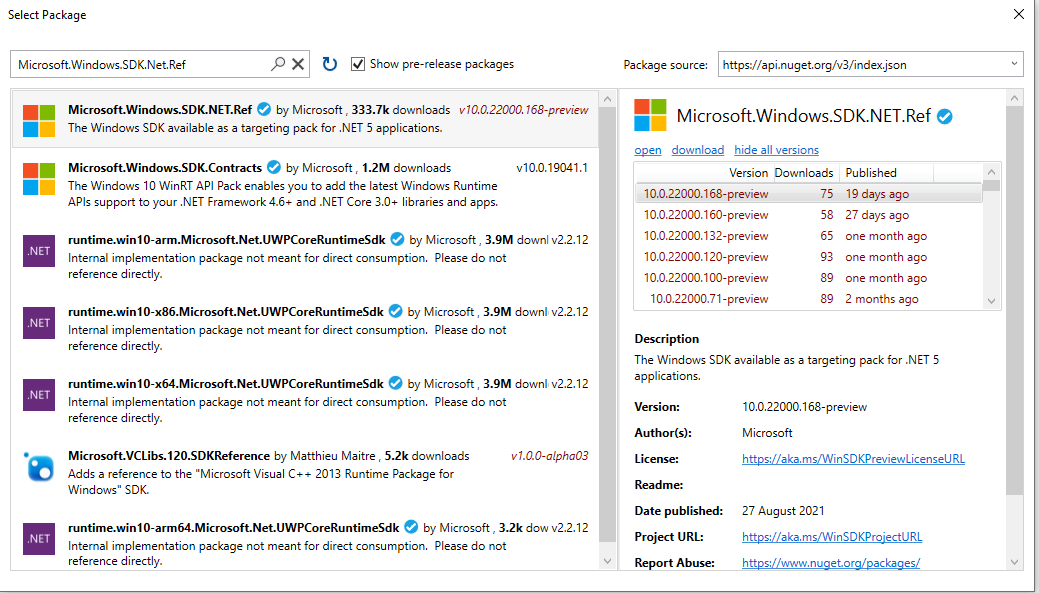This screenshot has width=1039, height=593.
Task: Open the WinSDKProjectURL link
Action: coord(832,537)
